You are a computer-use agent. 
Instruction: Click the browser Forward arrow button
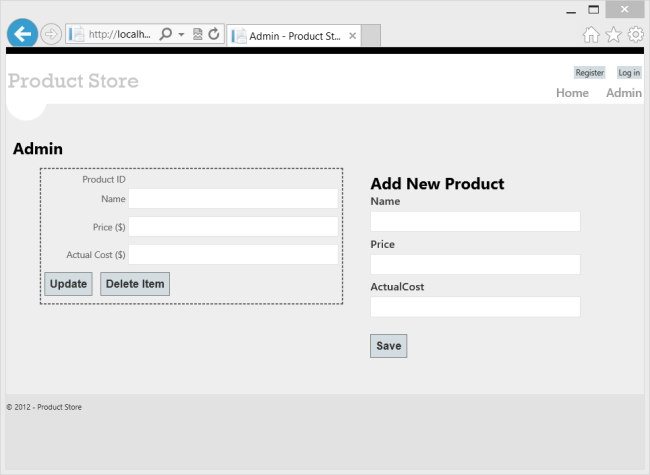(x=51, y=34)
